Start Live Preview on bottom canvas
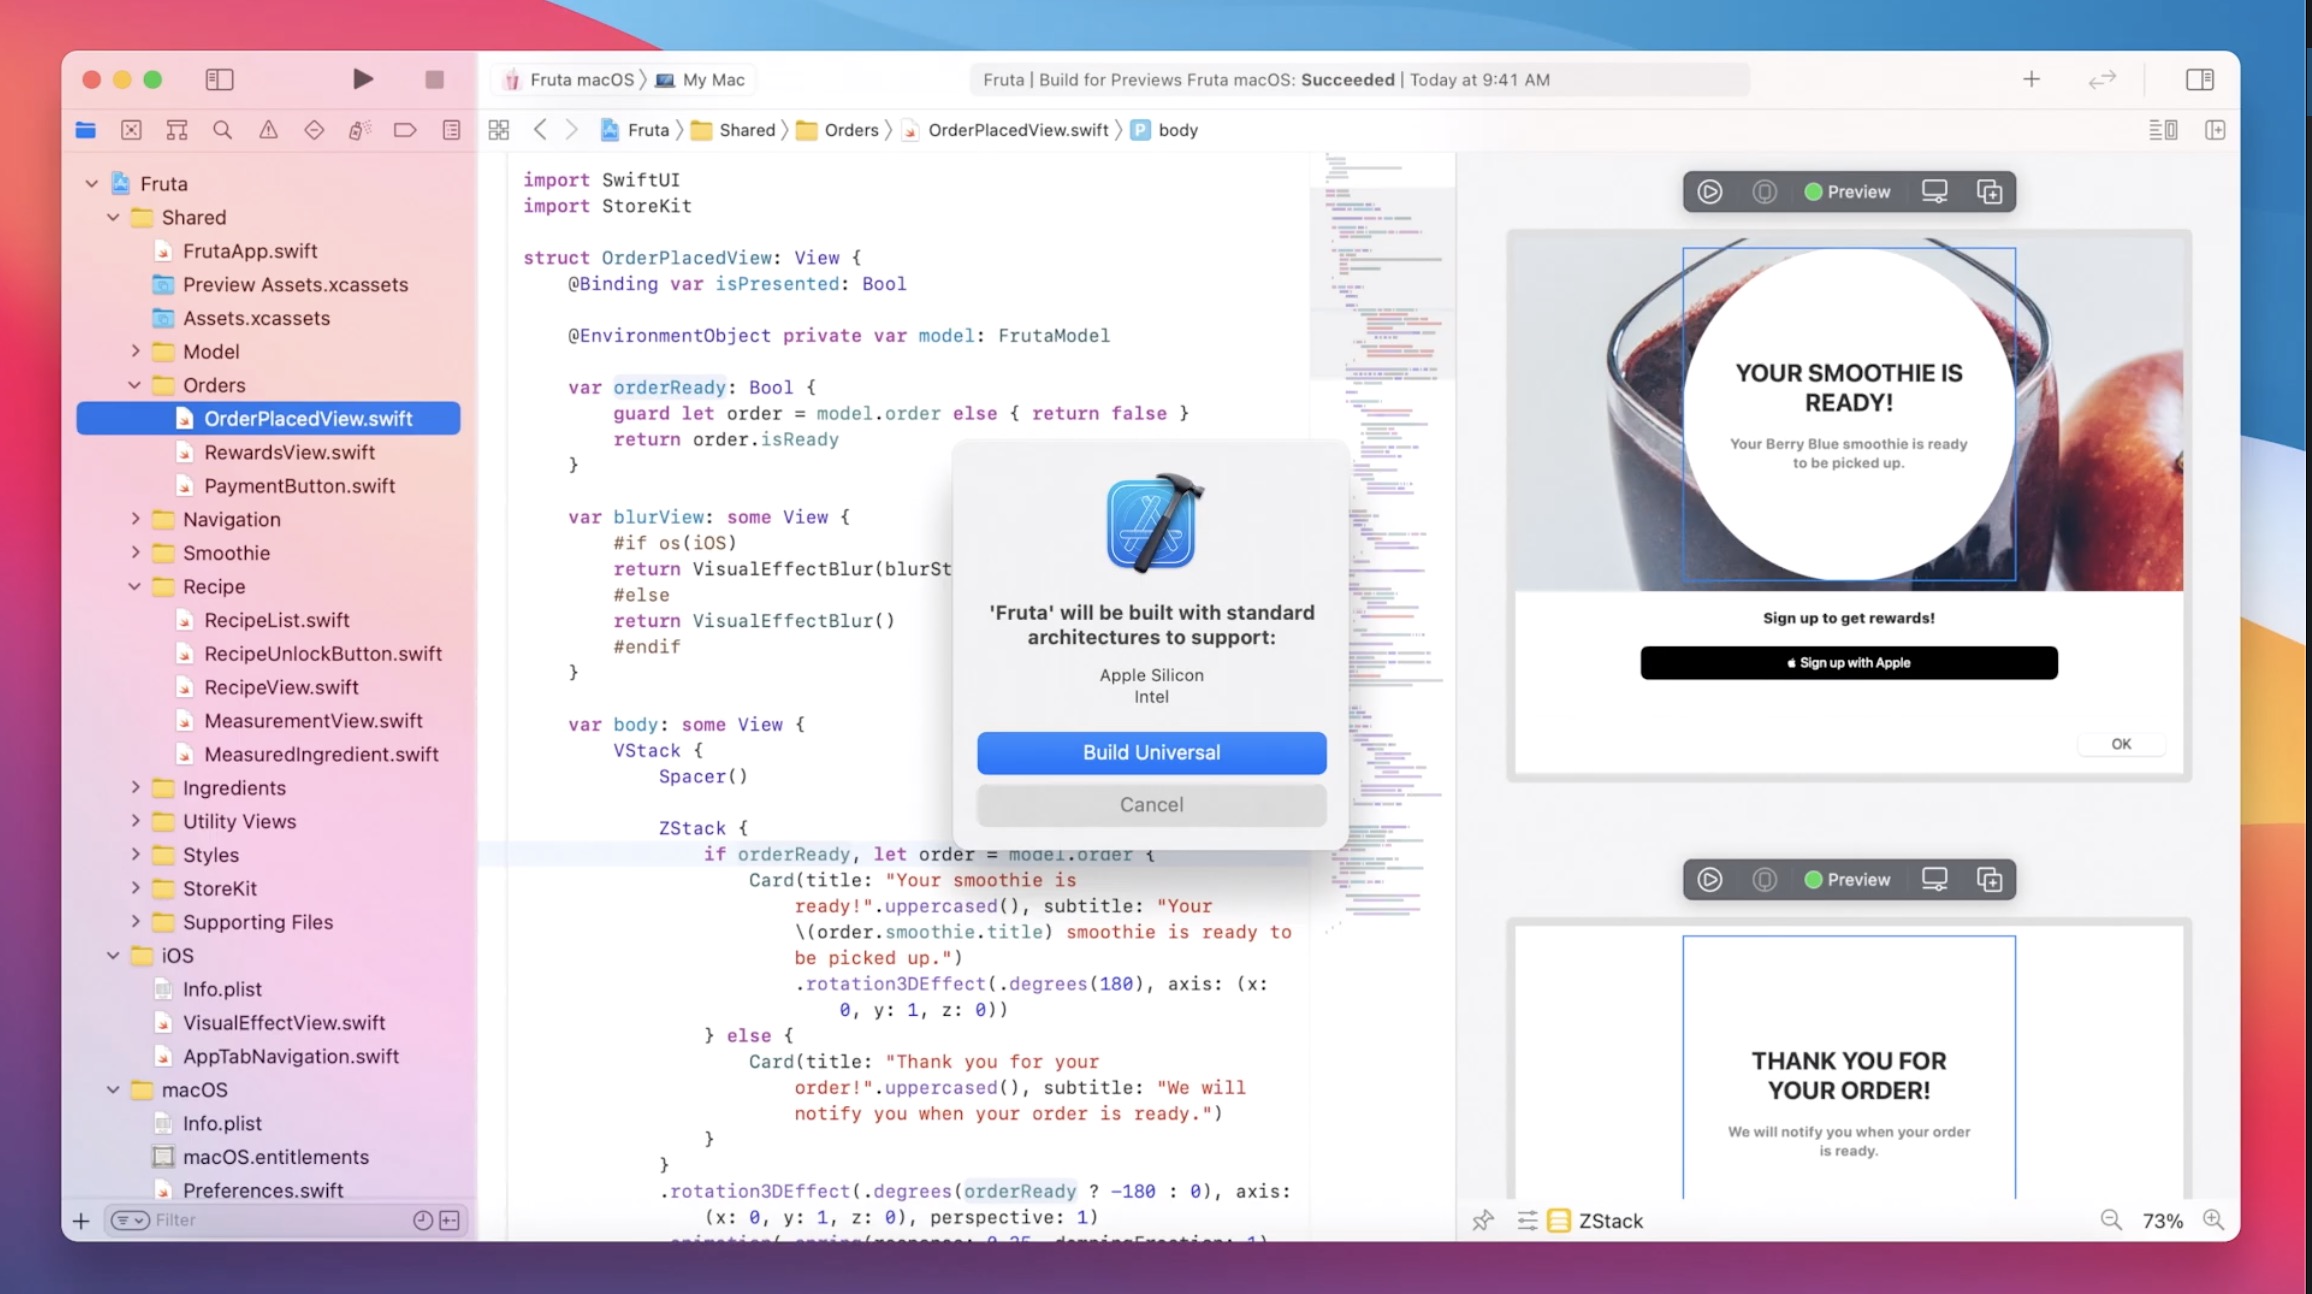This screenshot has height=1294, width=2312. pos(1709,880)
